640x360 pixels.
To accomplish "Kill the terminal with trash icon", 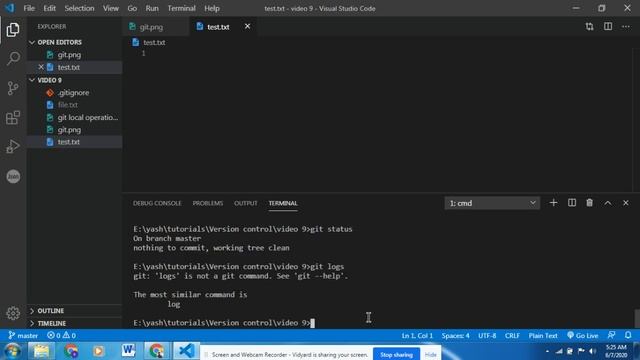I will 589,203.
